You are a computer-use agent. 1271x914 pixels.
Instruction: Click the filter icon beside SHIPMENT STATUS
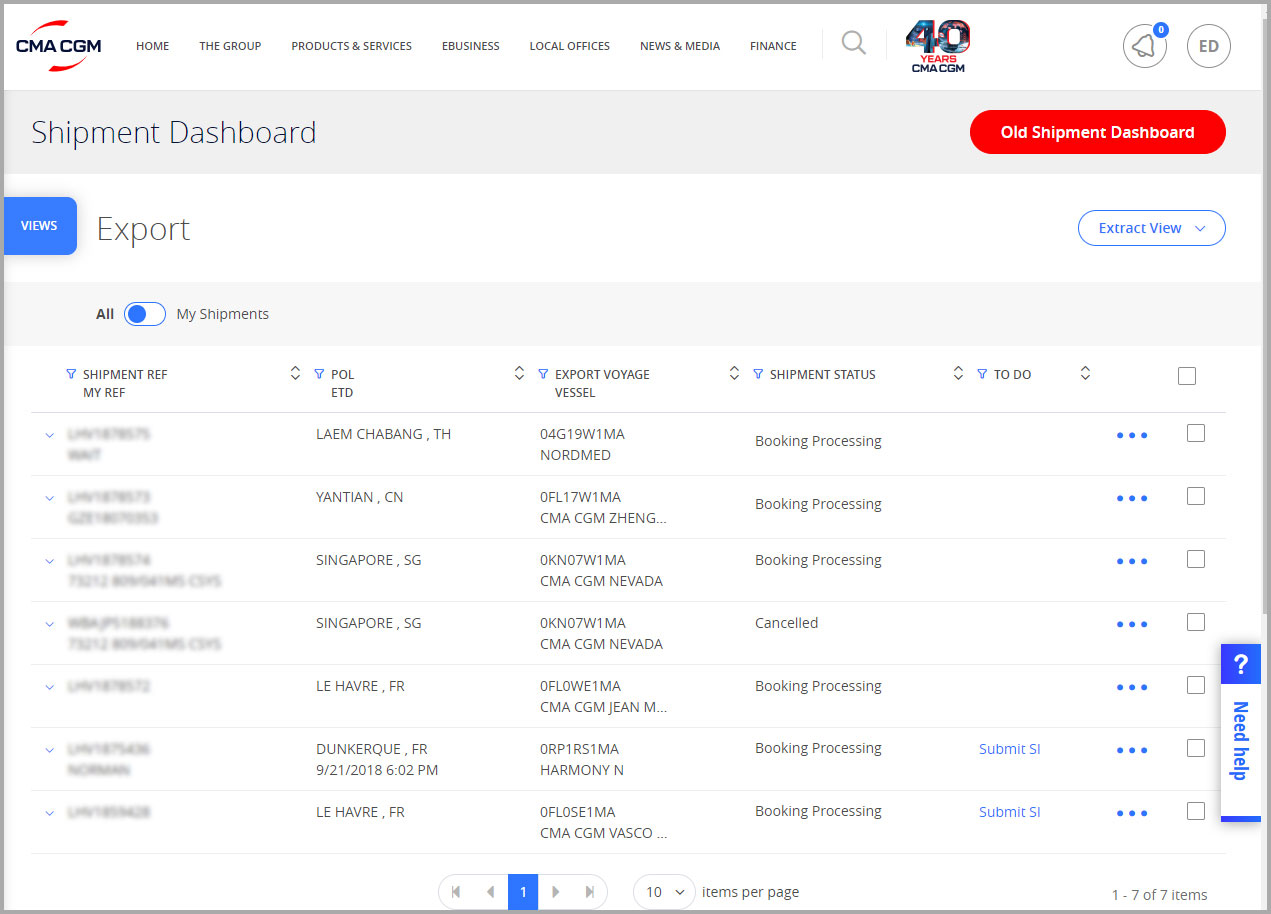pyautogui.click(x=758, y=374)
